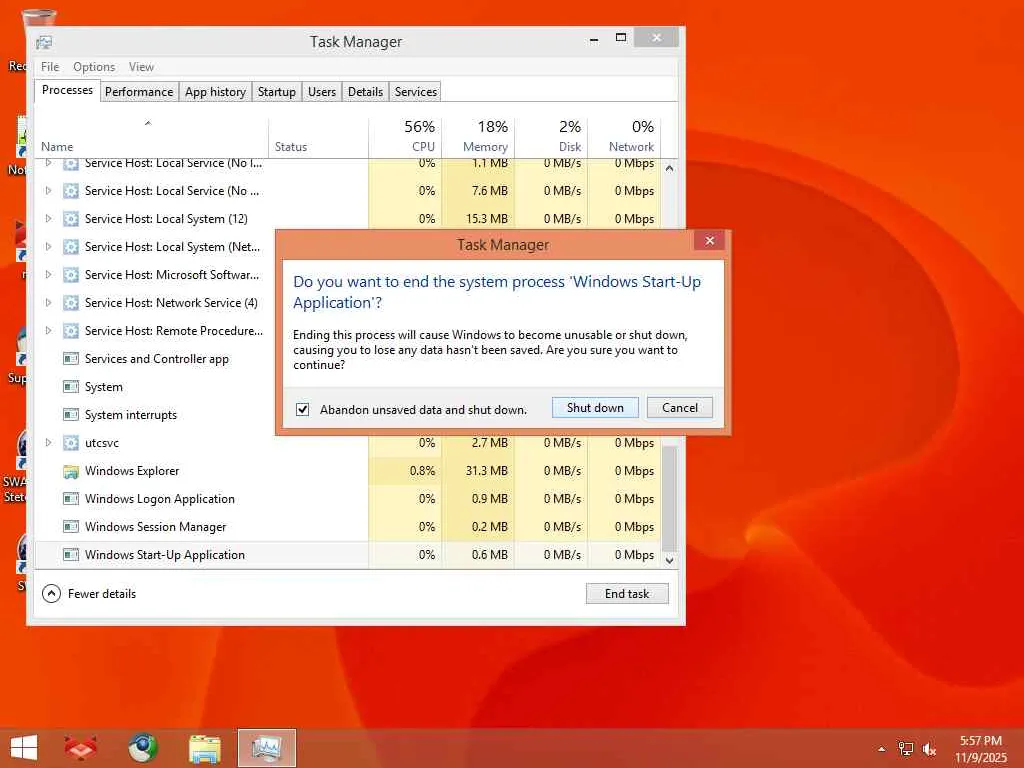Image resolution: width=1024 pixels, height=768 pixels.
Task: Select the Processes tab
Action: pos(67,90)
